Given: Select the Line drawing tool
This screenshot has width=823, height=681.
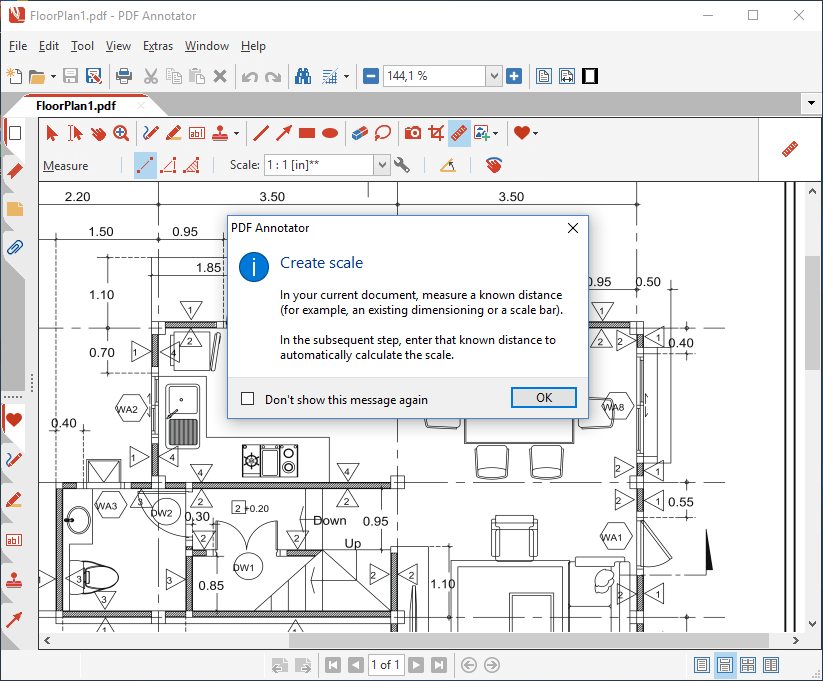Looking at the screenshot, I should click(x=261, y=133).
